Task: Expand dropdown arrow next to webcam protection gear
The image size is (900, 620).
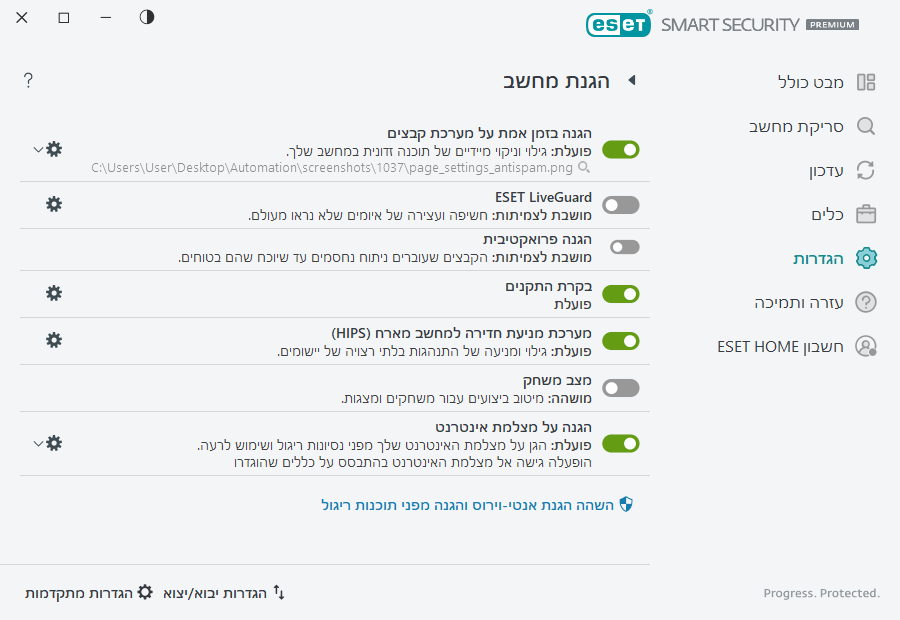Action: [x=38, y=443]
